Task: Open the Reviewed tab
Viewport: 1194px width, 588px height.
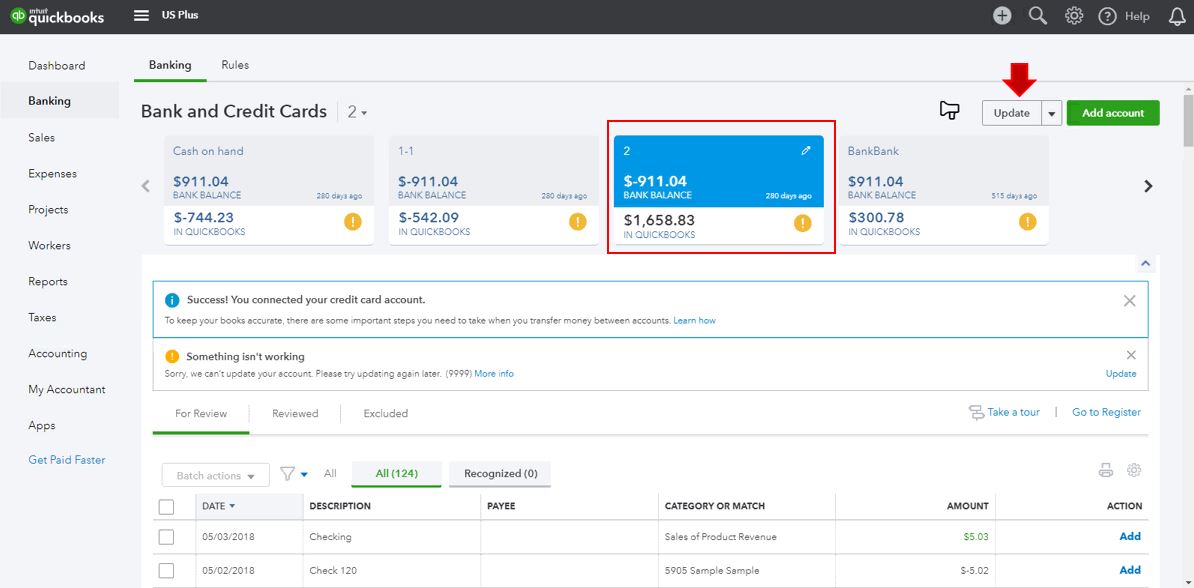Action: coord(295,412)
